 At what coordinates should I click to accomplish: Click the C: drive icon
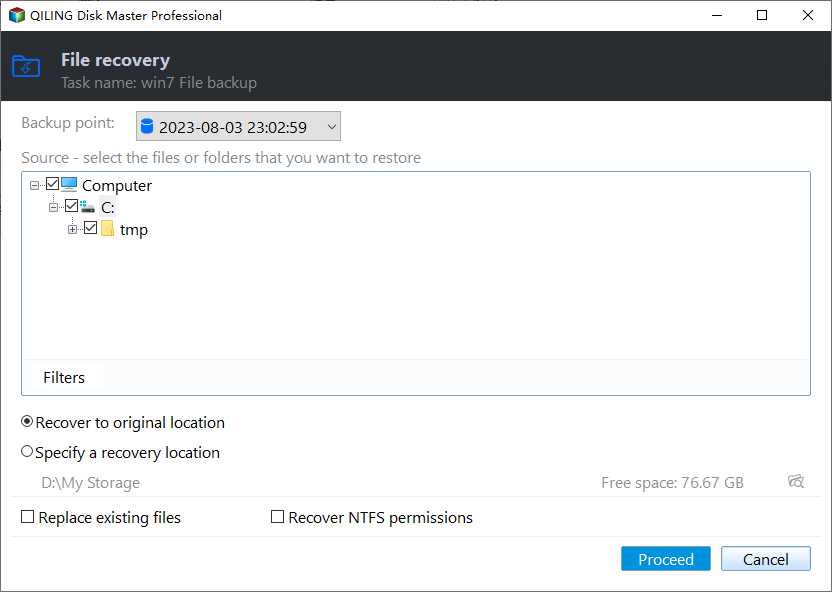[x=88, y=206]
